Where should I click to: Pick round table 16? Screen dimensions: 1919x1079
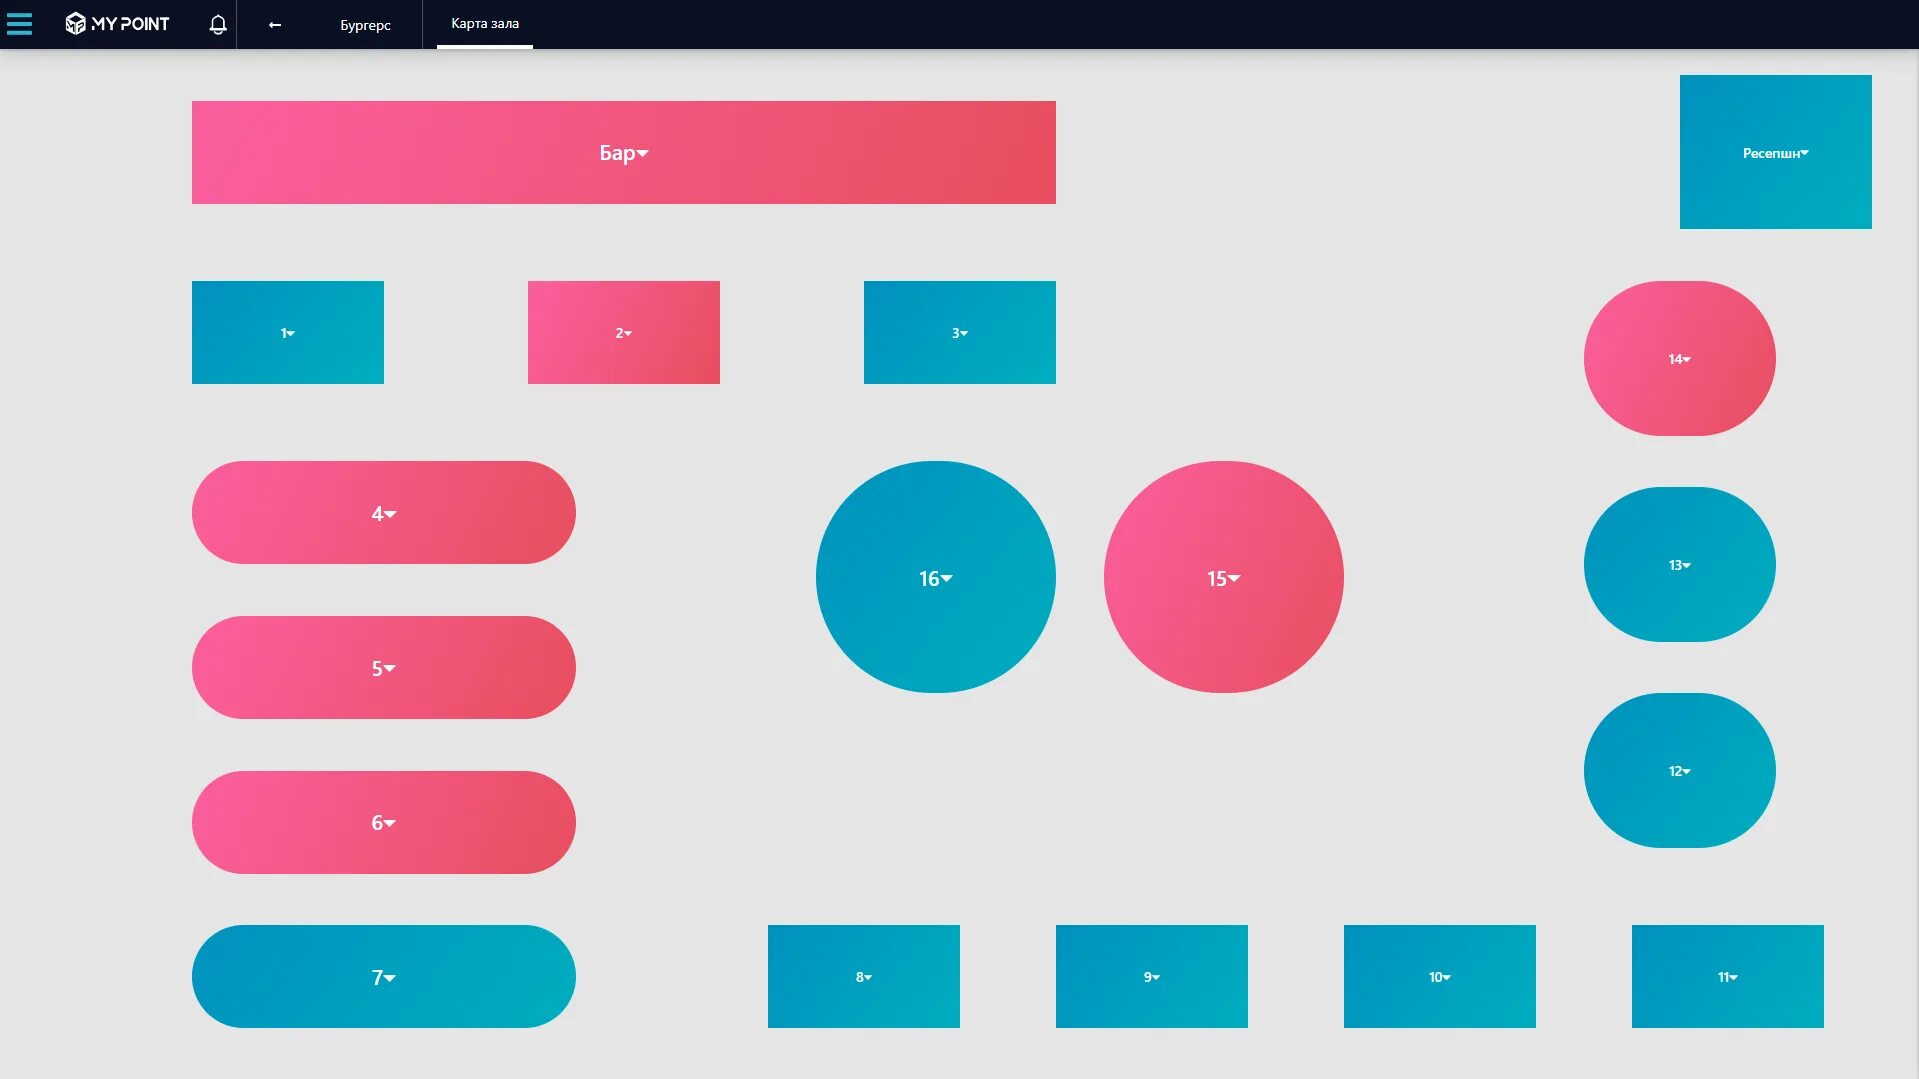coord(936,577)
